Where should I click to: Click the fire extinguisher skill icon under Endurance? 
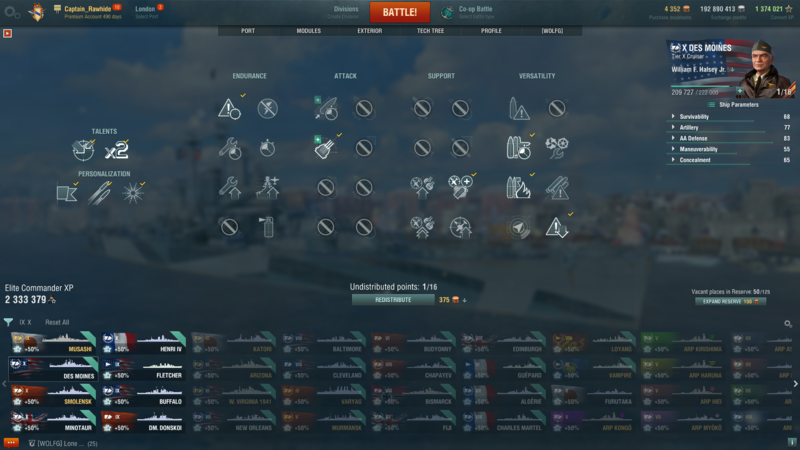[x=267, y=227]
